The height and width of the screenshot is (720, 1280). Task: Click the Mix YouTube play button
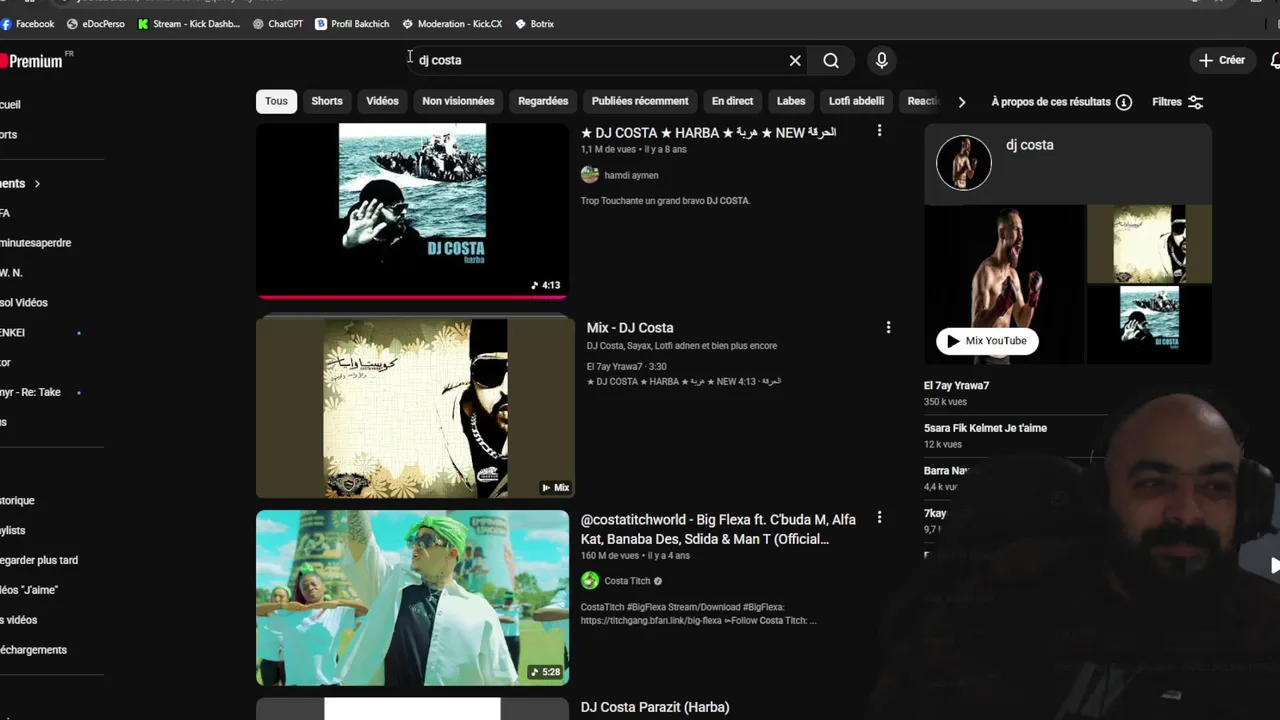point(987,341)
